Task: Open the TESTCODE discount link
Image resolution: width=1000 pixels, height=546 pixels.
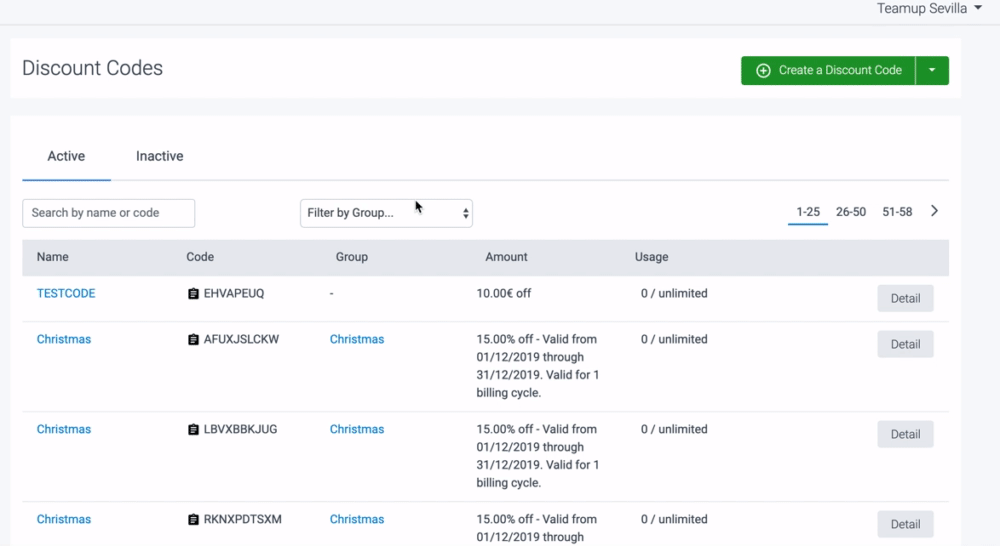Action: point(66,294)
